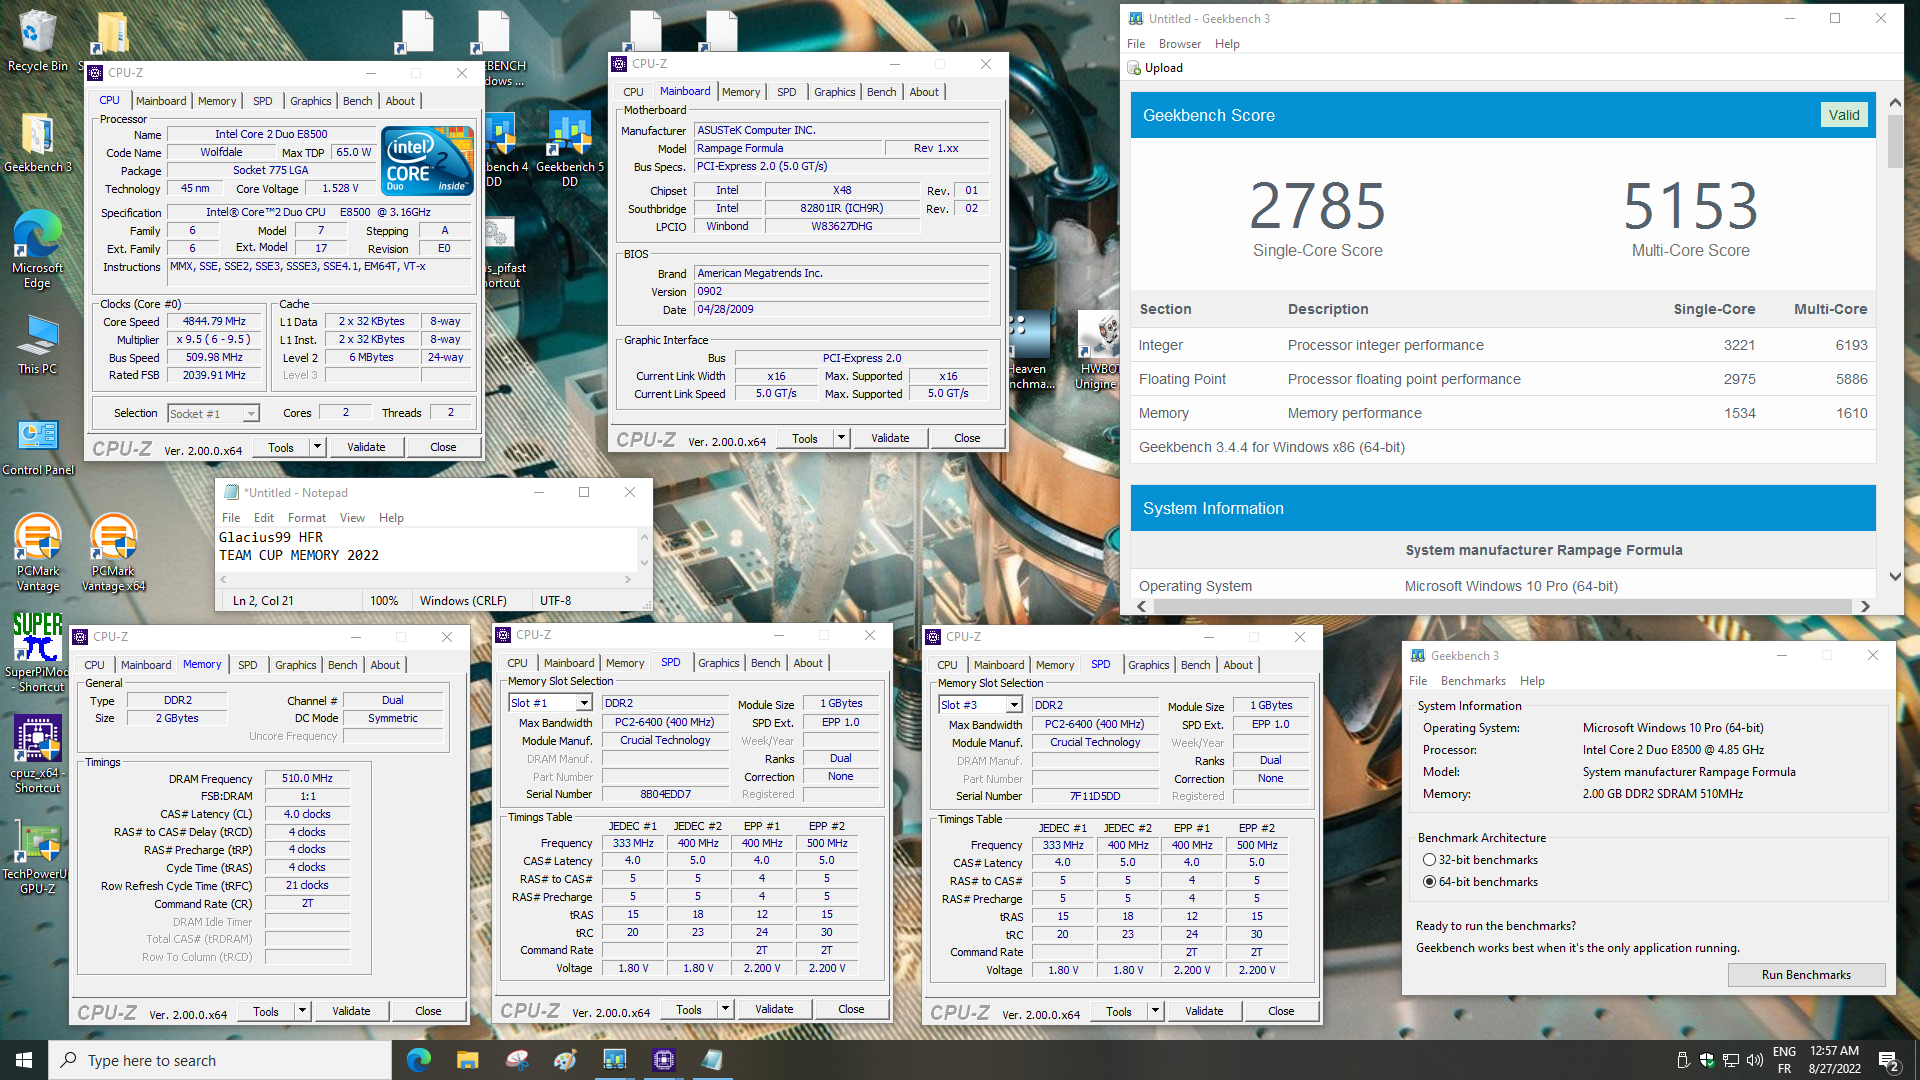This screenshot has width=1920, height=1080.
Task: Open the Notepad taskbar icon
Action: (x=712, y=1060)
